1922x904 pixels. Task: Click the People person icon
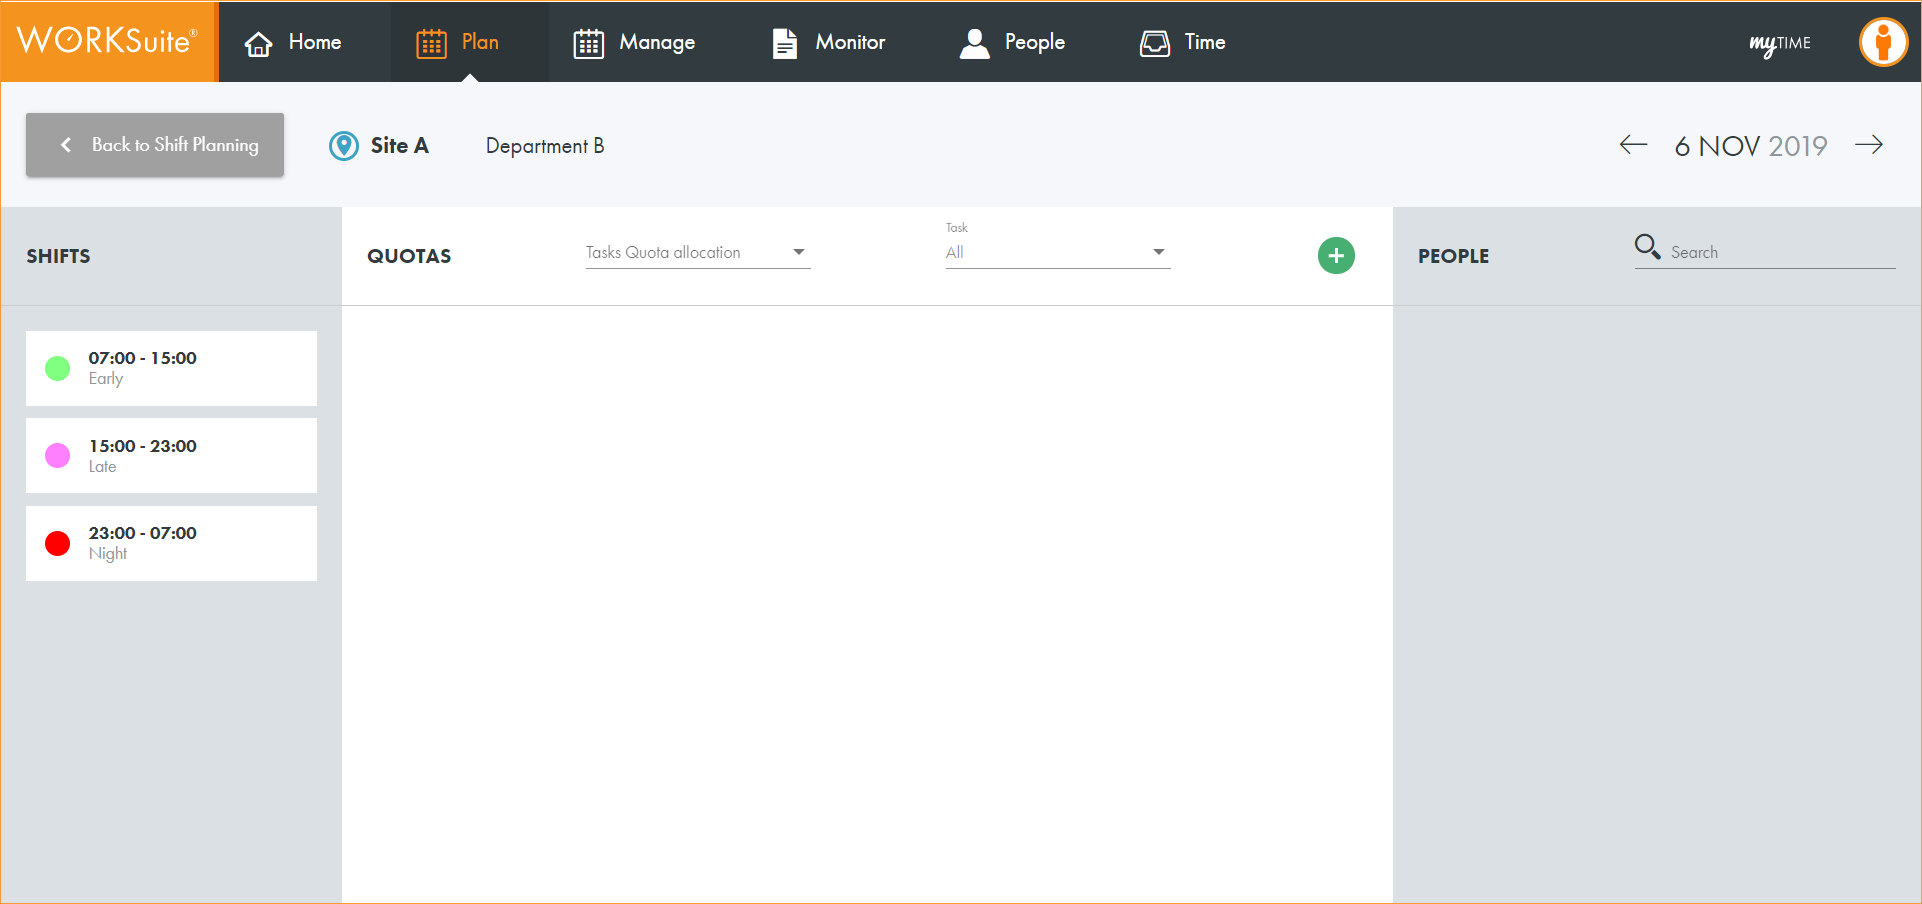coord(974,43)
